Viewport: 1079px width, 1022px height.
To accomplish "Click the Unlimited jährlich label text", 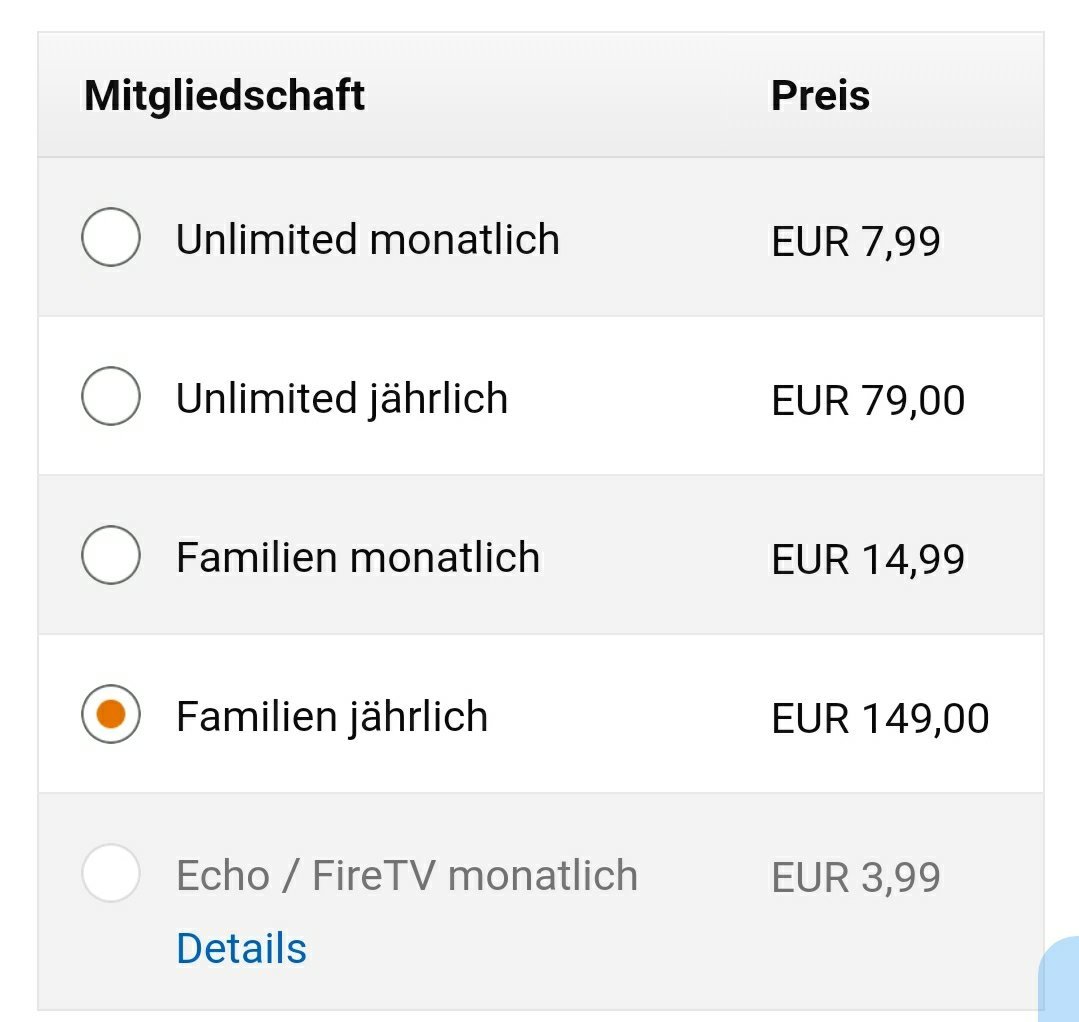I will point(342,399).
